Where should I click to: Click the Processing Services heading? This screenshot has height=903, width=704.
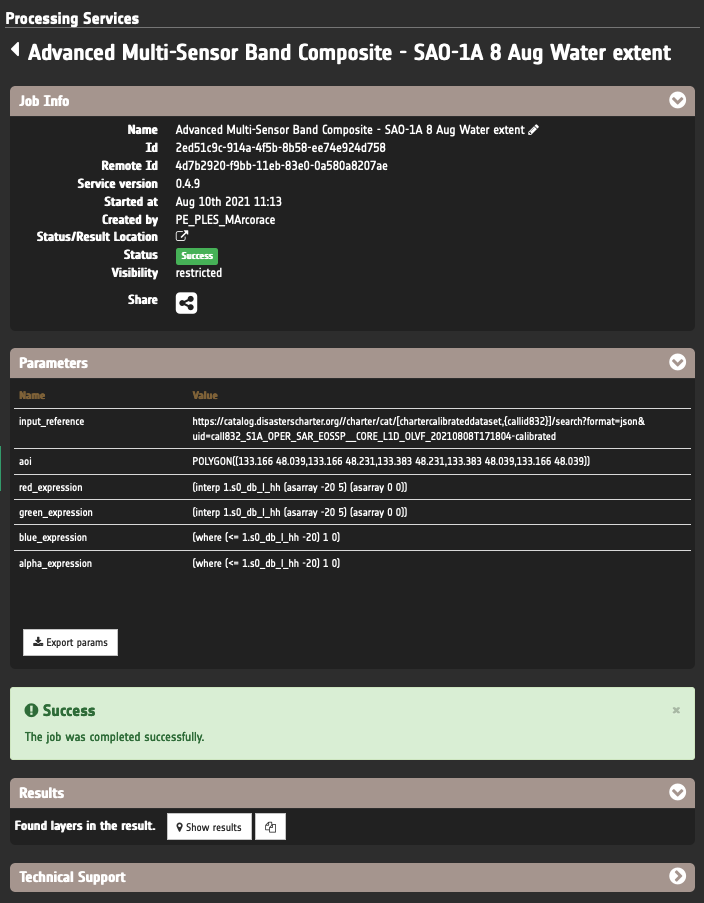(x=73, y=18)
